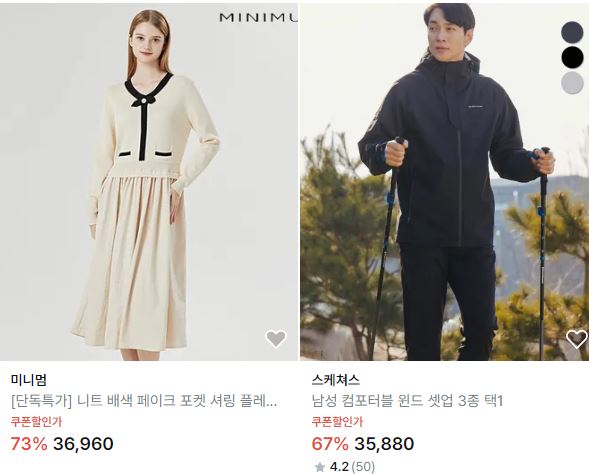Image resolution: width=589 pixels, height=474 pixels.
Task: Choose the black color swatch
Action: 572,57
